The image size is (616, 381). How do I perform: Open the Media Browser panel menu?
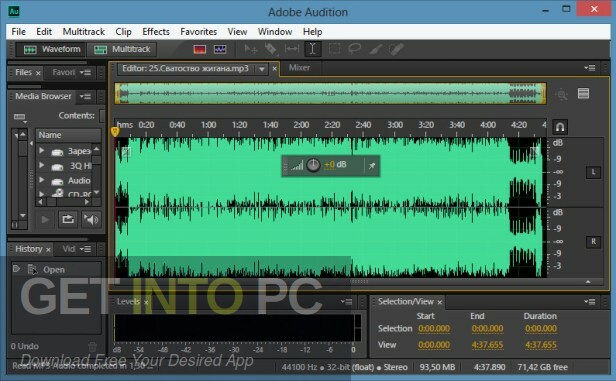pyautogui.click(x=85, y=96)
